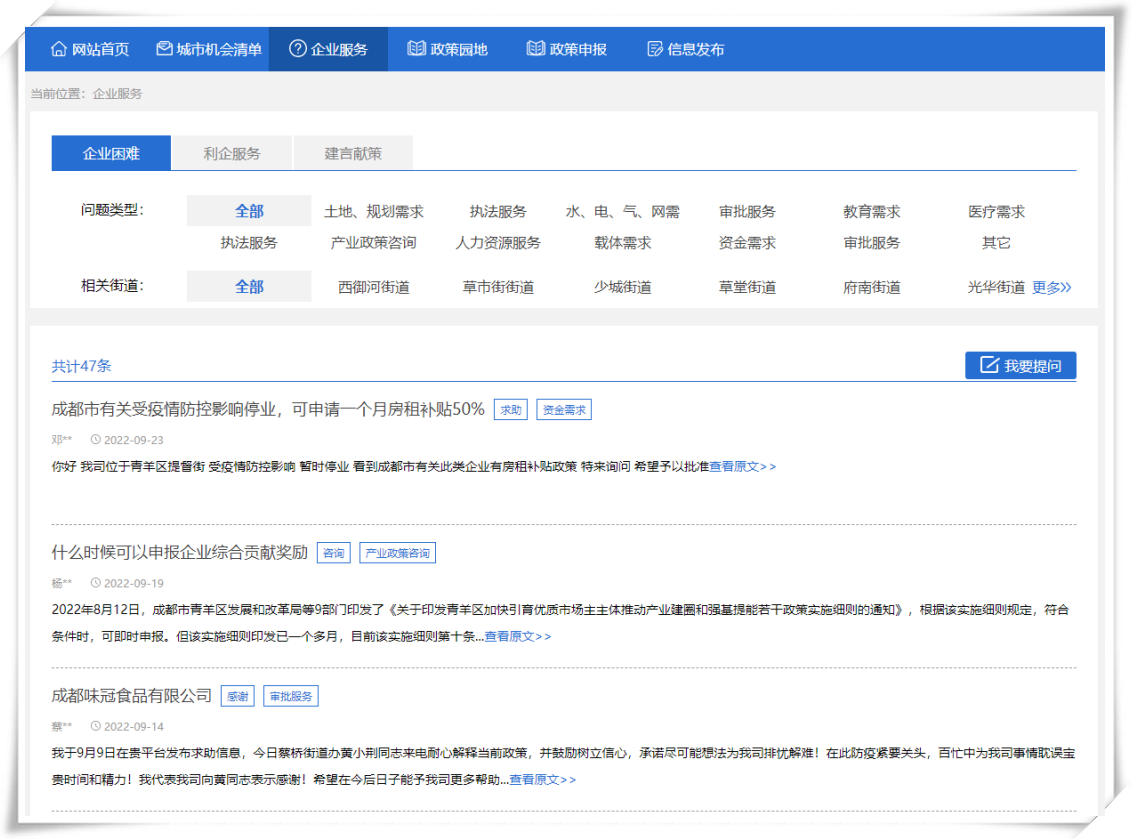Open the 求助 tag on the rent subsidy post
The height and width of the screenshot is (839, 1132).
(510, 409)
